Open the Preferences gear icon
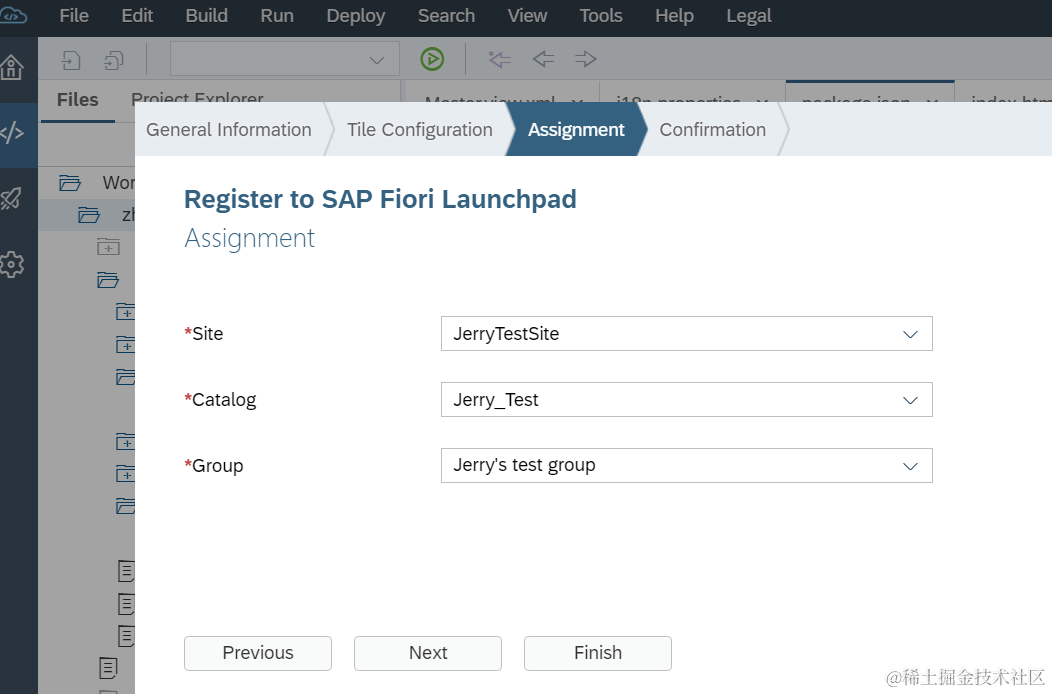 coord(12,264)
